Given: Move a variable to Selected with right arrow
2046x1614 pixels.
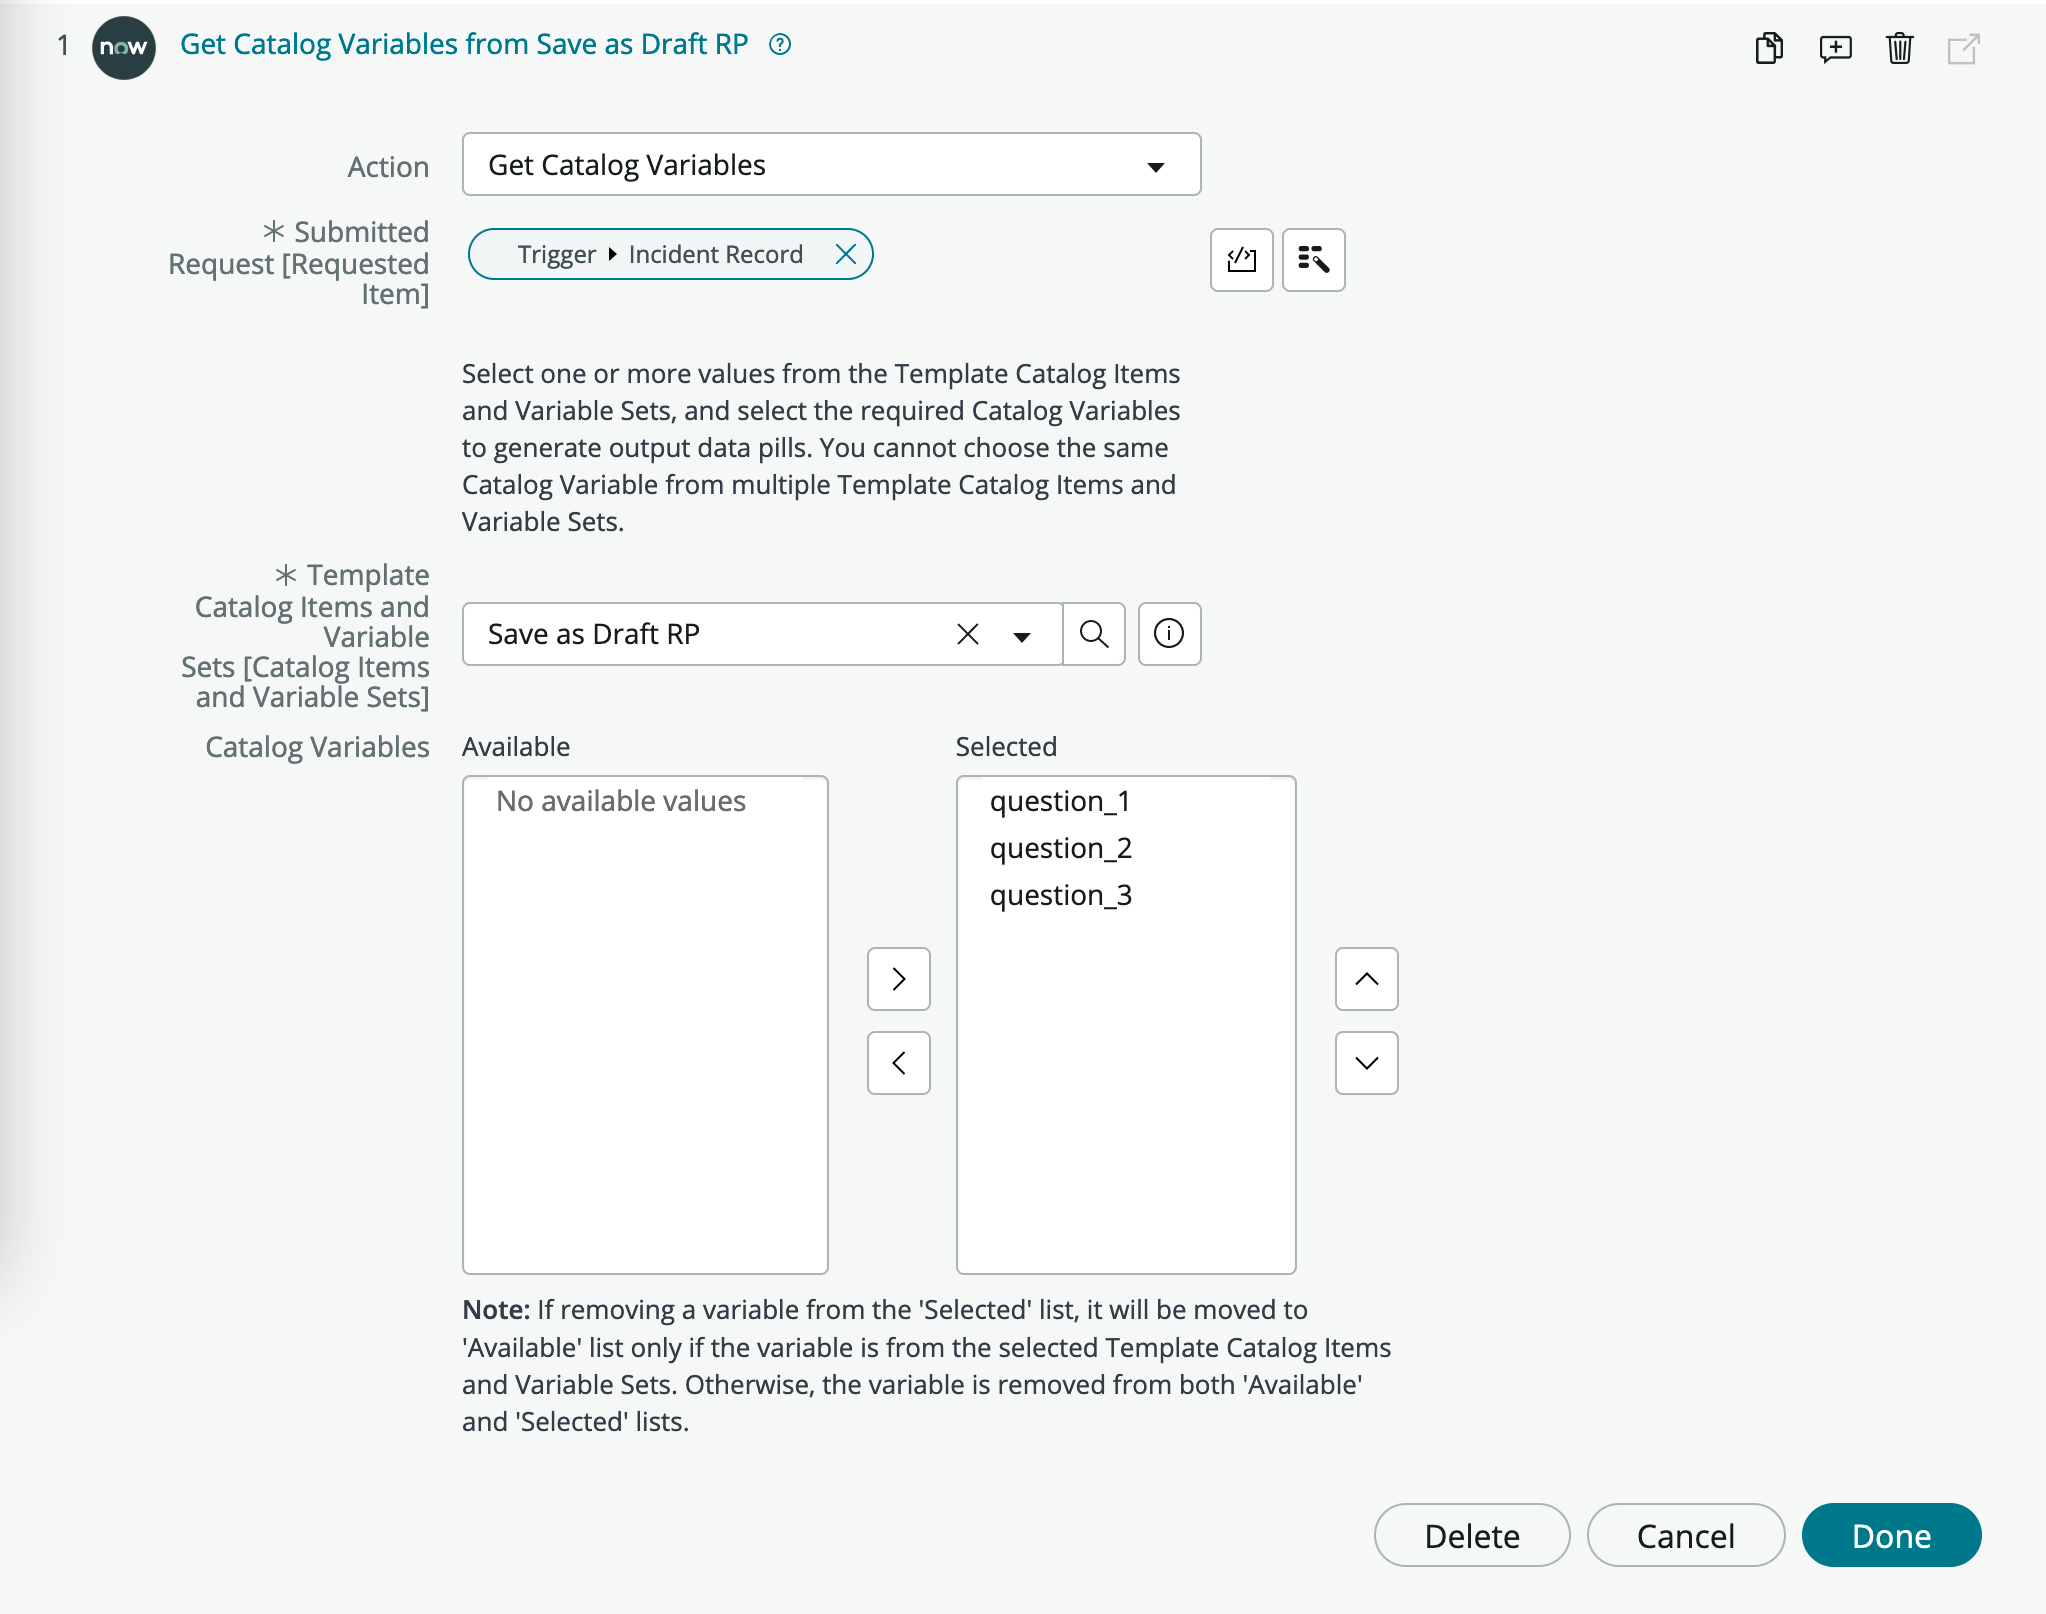Looking at the screenshot, I should [898, 979].
